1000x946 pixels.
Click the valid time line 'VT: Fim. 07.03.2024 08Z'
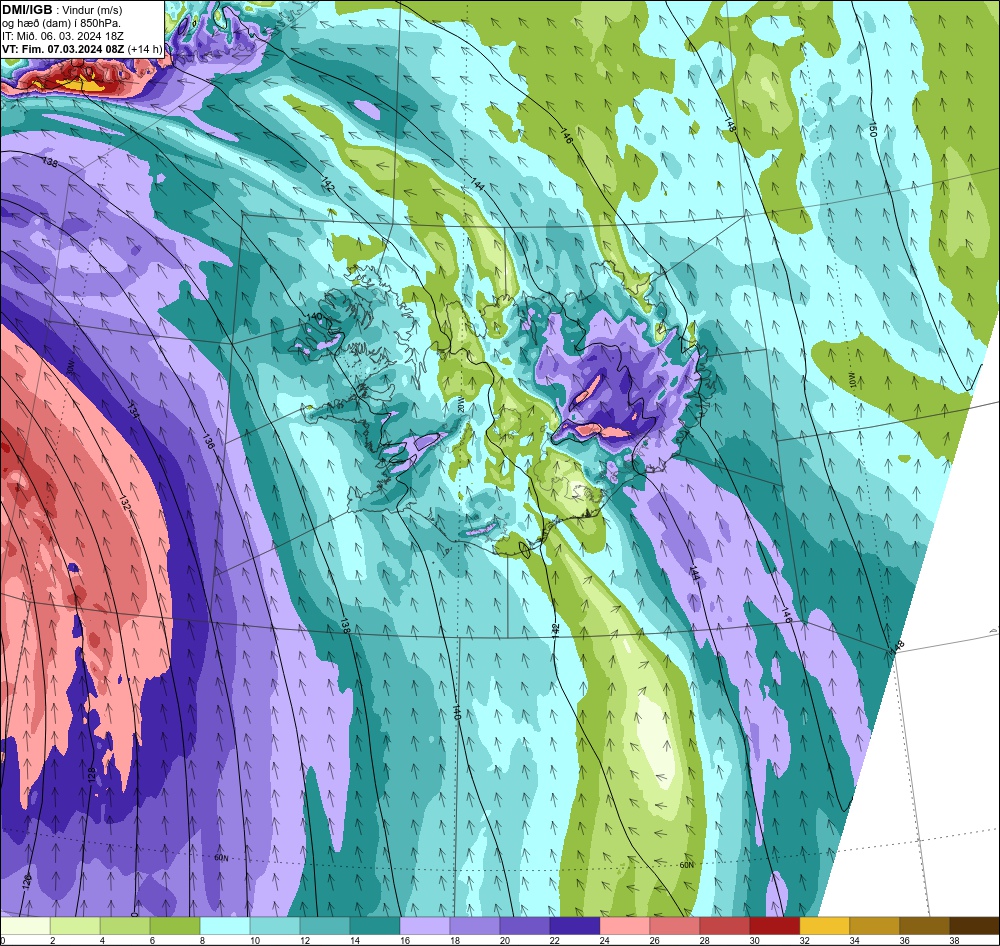63,49
